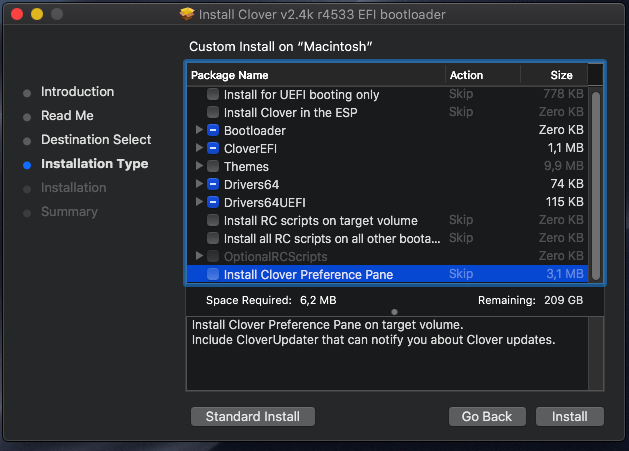This screenshot has height=451, width=629.
Task: Click the Action column header
Action: [x=483, y=75]
